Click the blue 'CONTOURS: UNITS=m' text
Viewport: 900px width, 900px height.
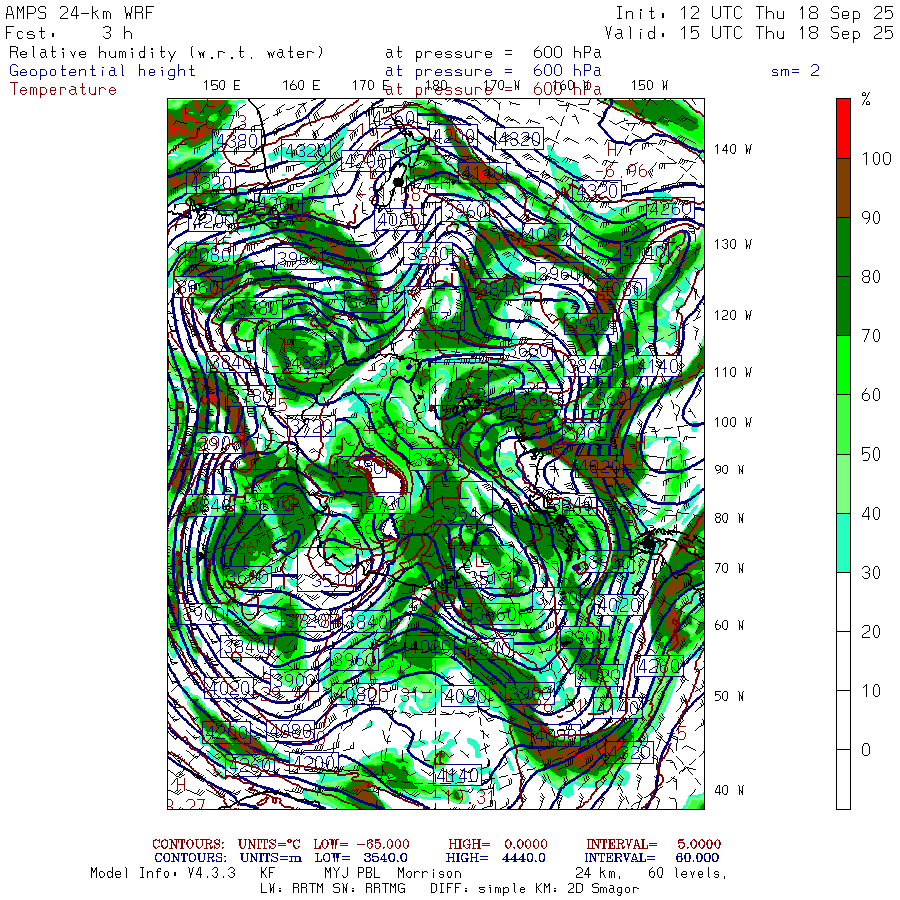pos(228,858)
